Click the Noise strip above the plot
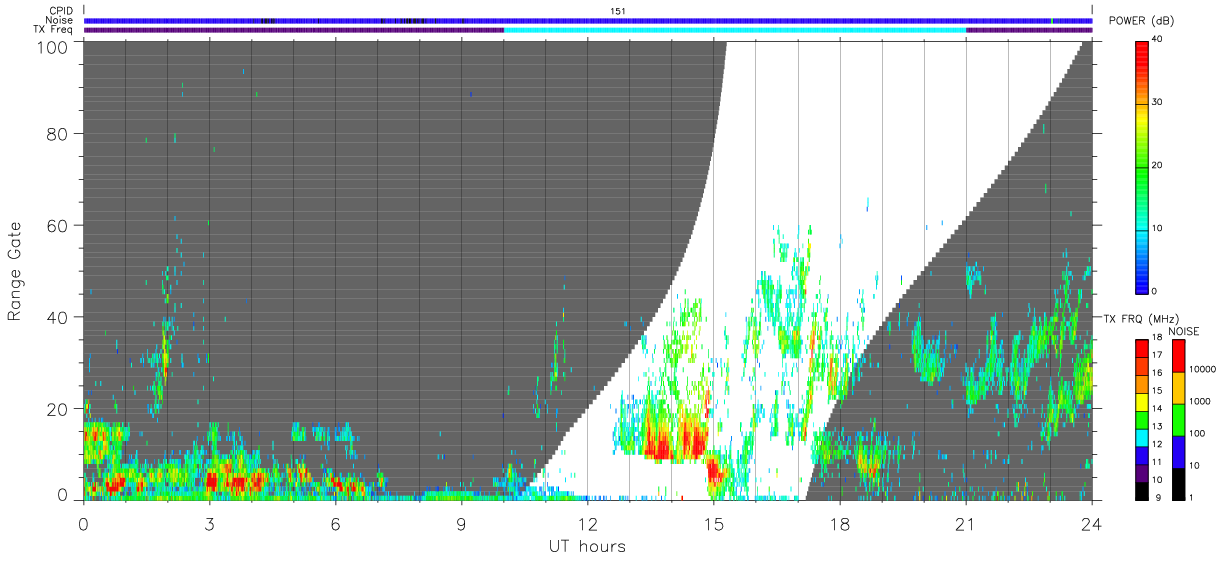This screenshot has height=567, width=1228. 588,21
